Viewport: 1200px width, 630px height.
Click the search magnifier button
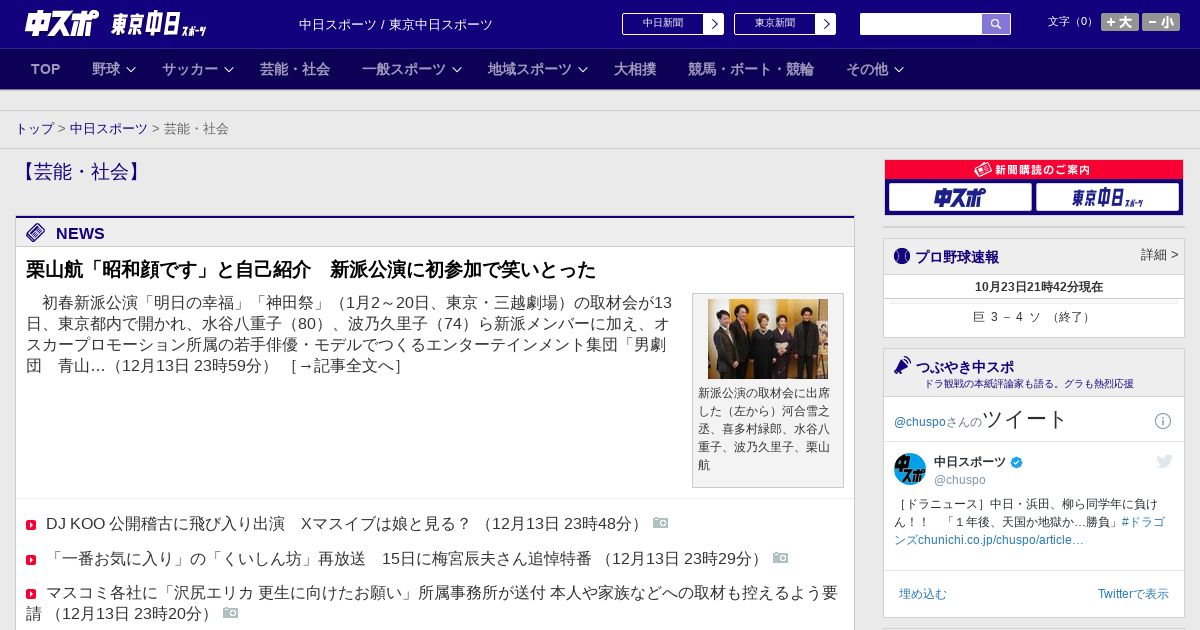click(x=996, y=24)
